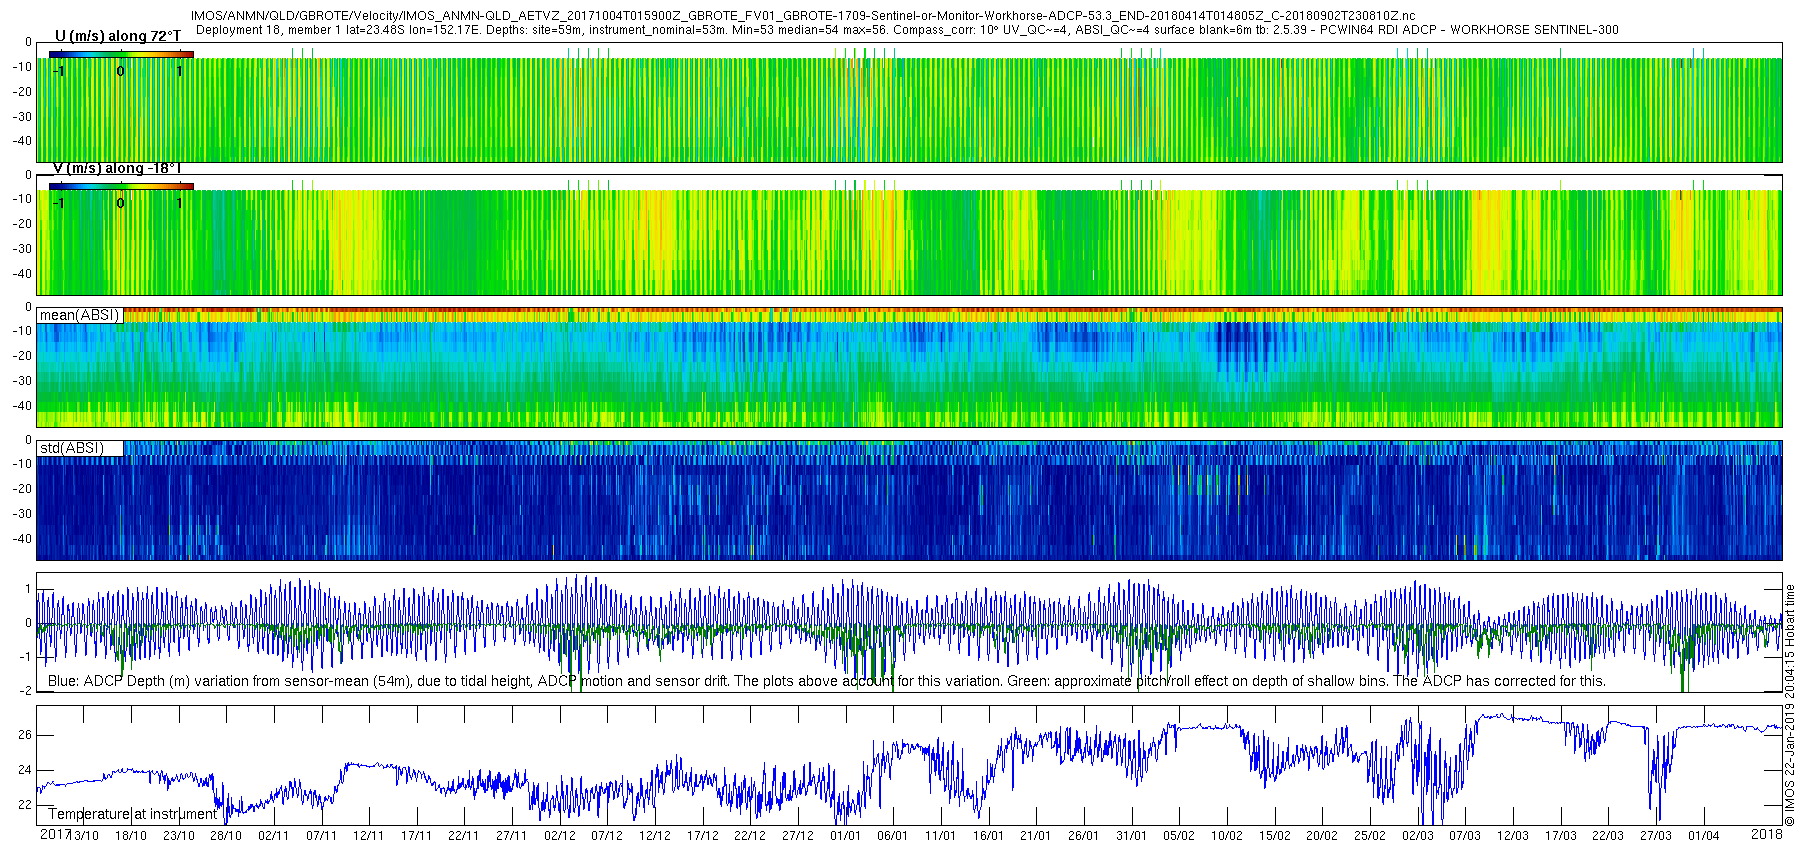Click the NetCDF file path title text

coord(803,16)
